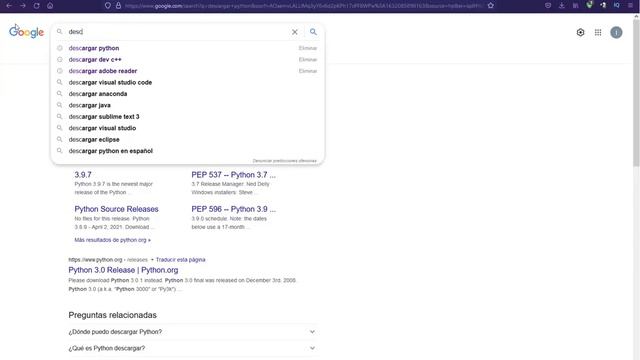Click 'Más resultados de python.org' link
This screenshot has height=360, width=640.
112,240
